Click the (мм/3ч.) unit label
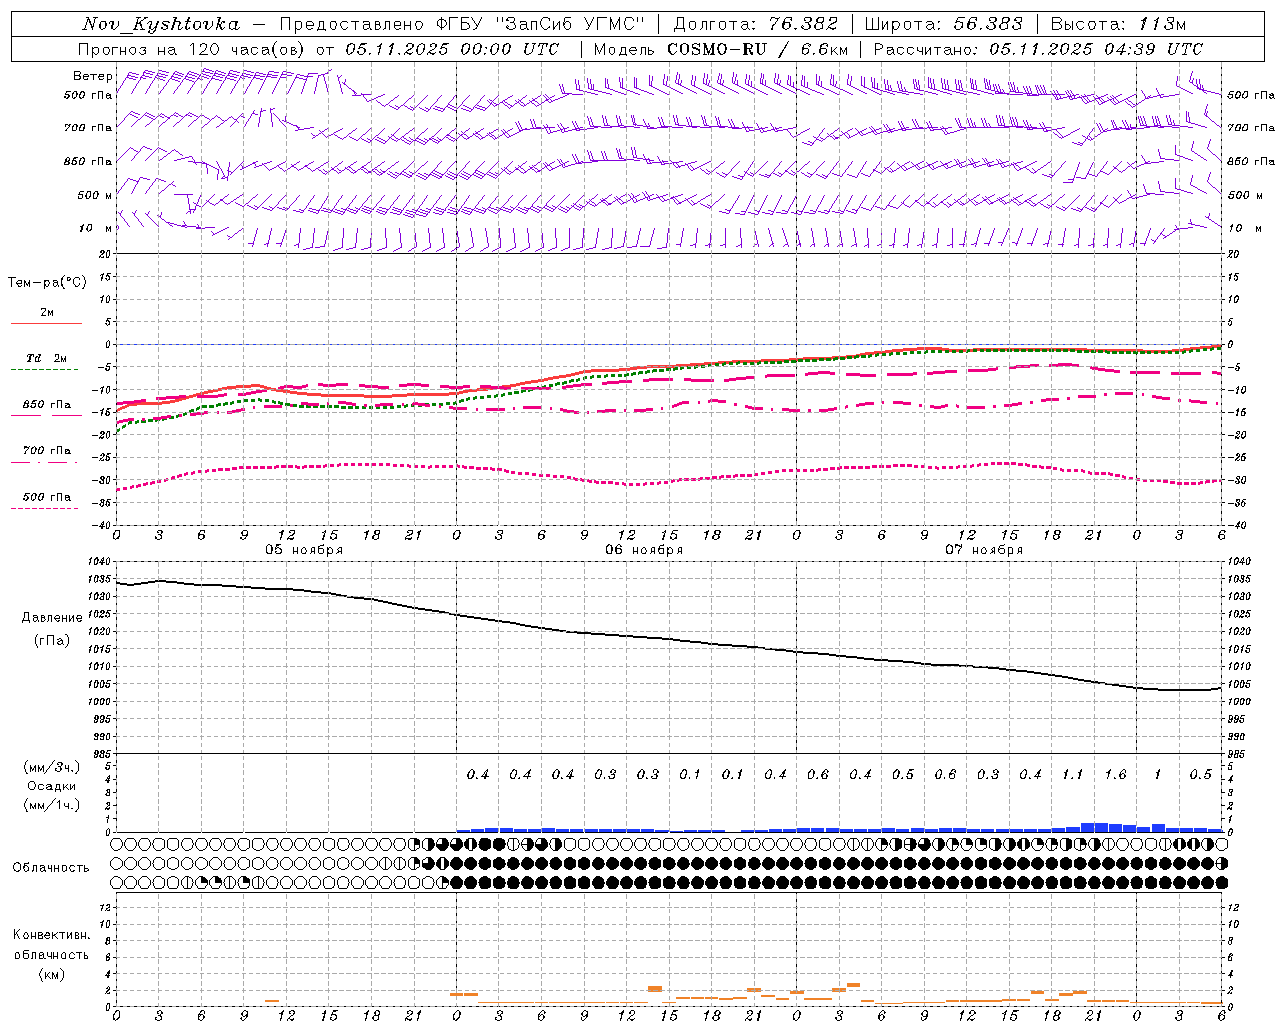Screen dimensions: 1280x1024 point(52,768)
